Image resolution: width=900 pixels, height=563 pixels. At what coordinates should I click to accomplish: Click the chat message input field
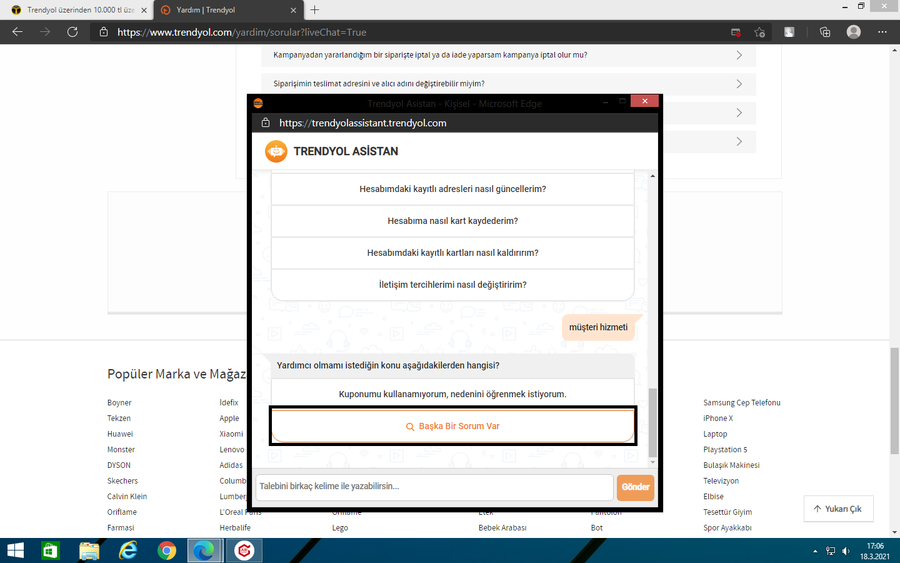click(435, 487)
